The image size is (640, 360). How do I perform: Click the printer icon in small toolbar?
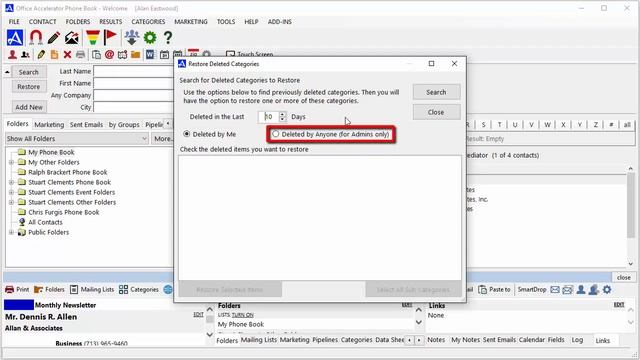[80, 54]
